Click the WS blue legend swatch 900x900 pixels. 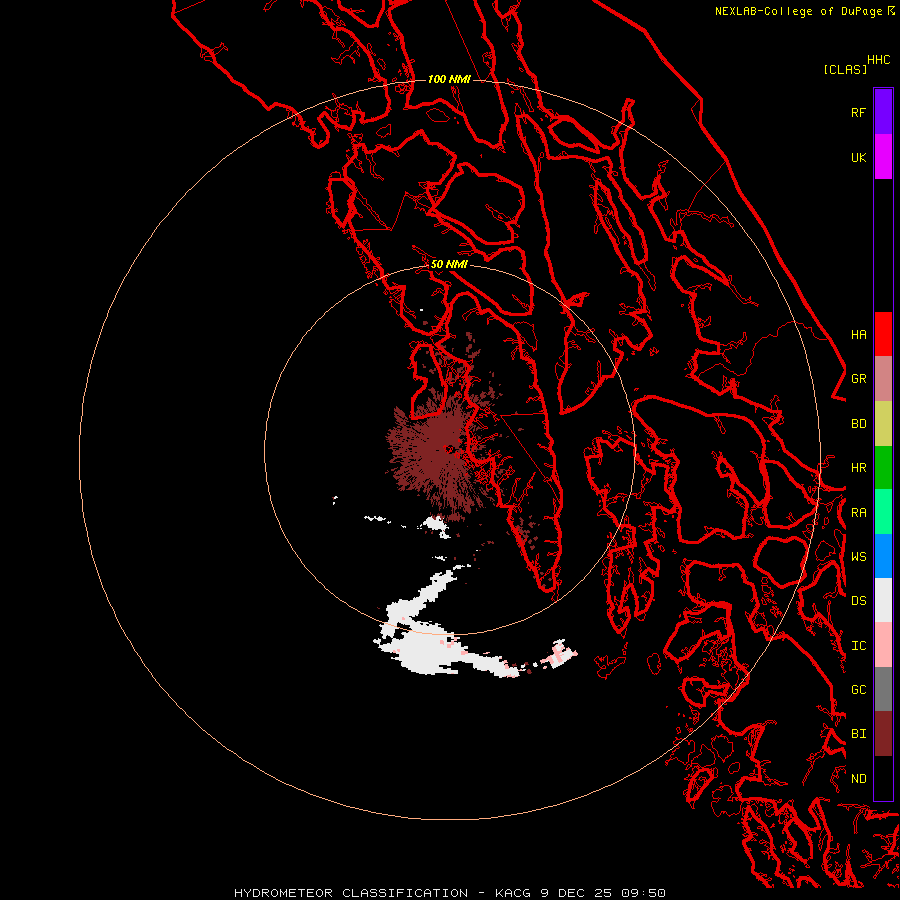click(x=883, y=556)
